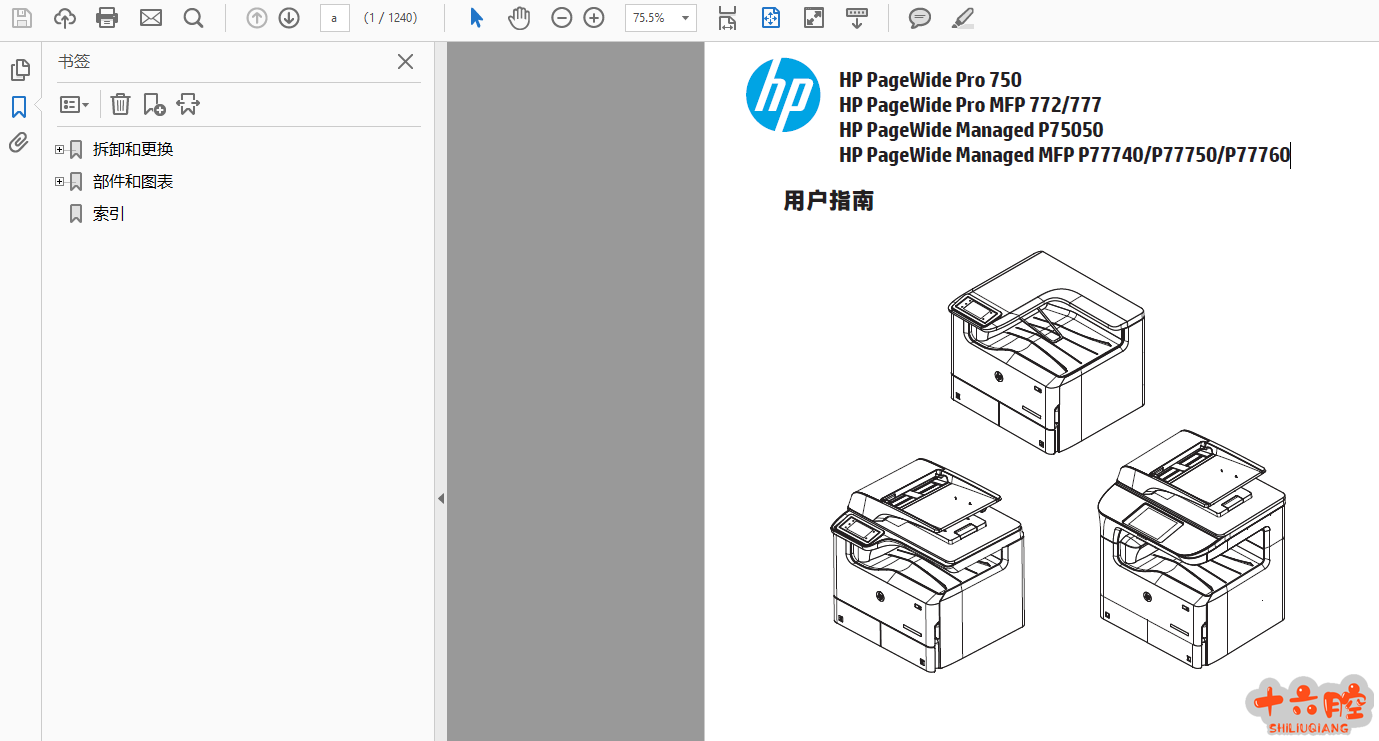Expand the 部件和图表 bookmark
Image resolution: width=1379 pixels, height=741 pixels.
pos(60,182)
